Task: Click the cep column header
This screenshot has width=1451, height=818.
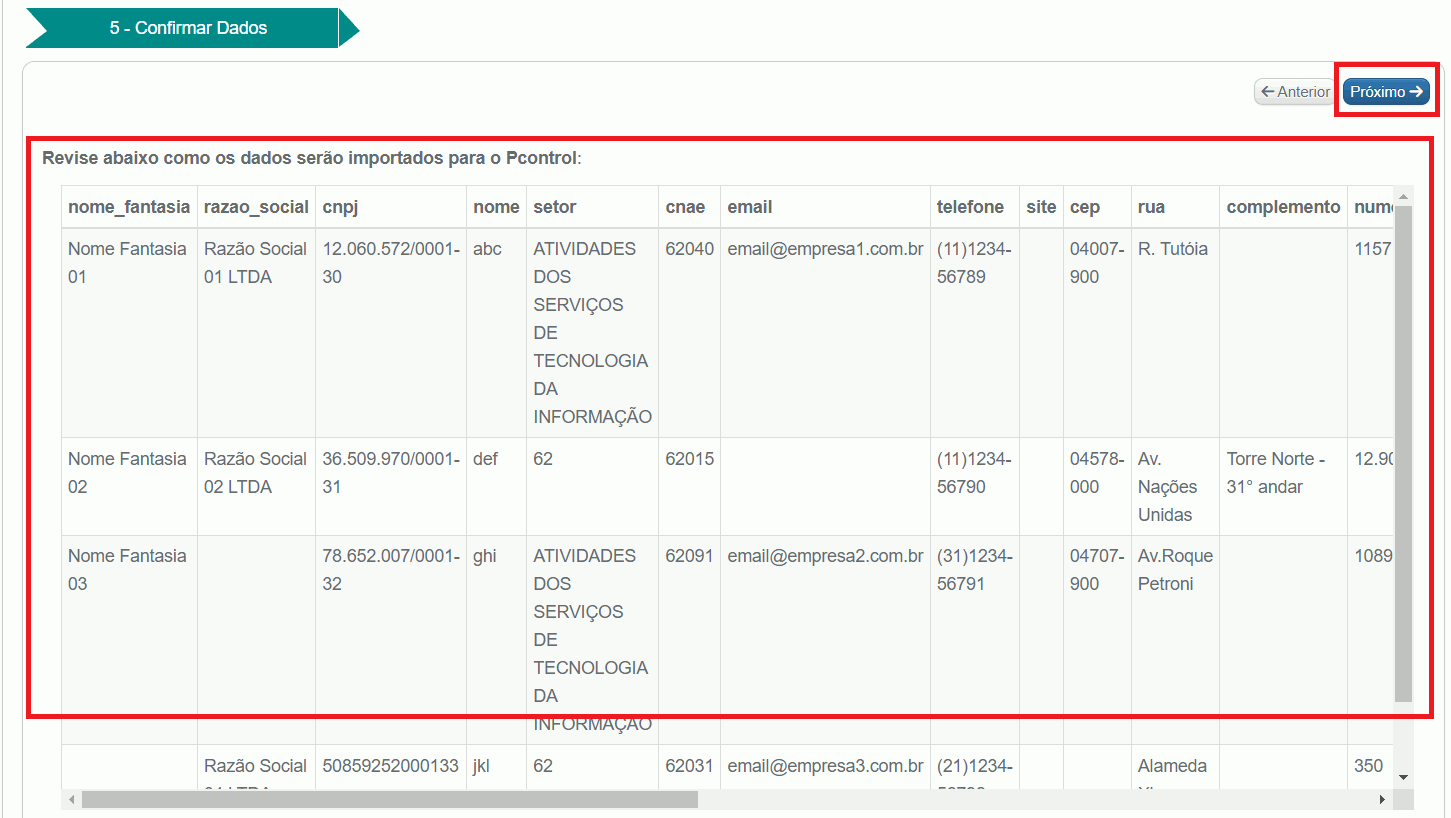Action: click(x=1097, y=207)
